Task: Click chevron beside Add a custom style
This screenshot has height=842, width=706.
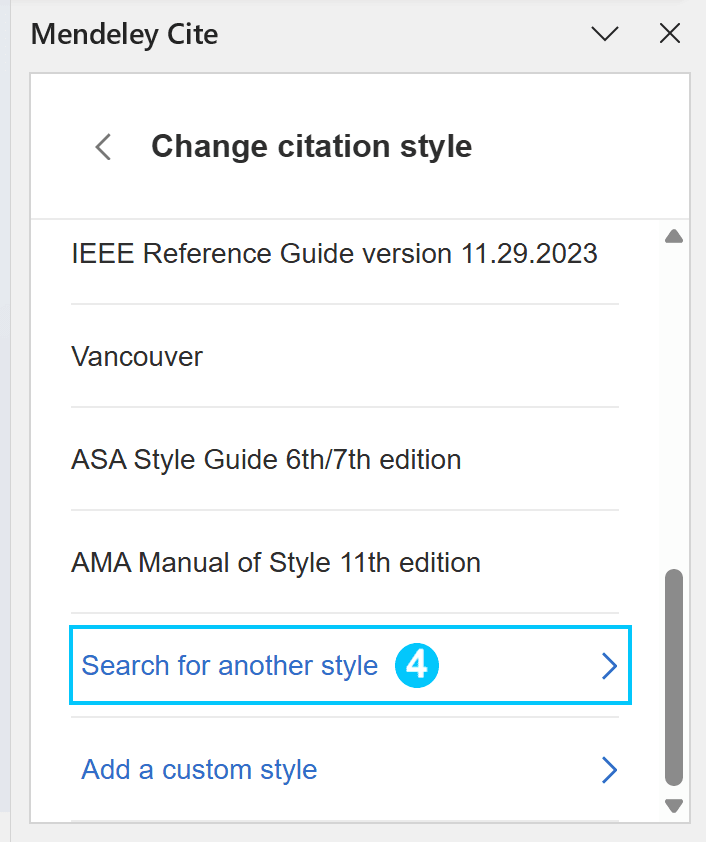Action: pos(609,770)
